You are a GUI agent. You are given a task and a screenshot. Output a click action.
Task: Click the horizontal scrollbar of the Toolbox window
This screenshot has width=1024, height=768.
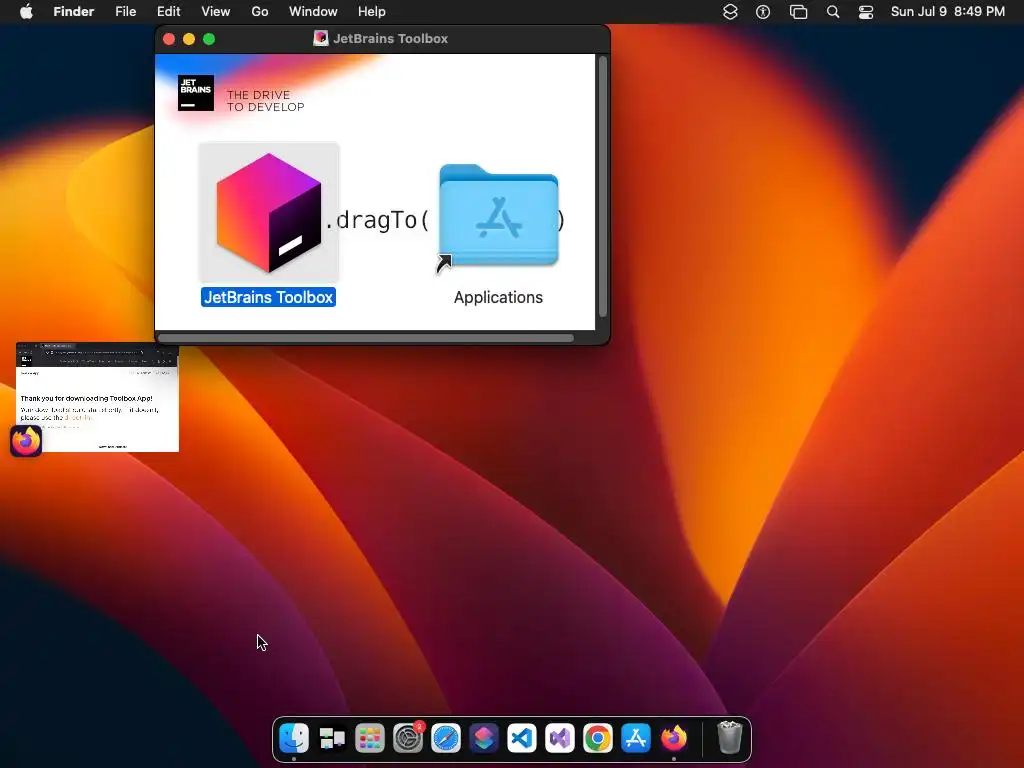point(366,338)
